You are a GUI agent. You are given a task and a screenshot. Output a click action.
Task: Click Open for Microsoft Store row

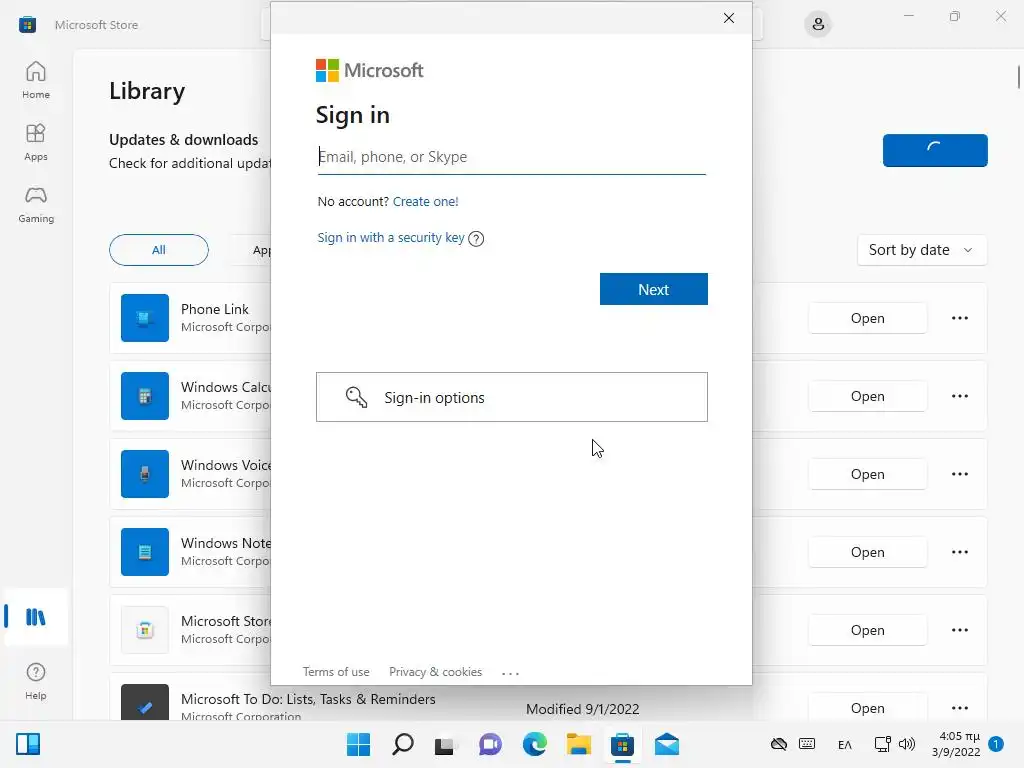[x=867, y=630]
